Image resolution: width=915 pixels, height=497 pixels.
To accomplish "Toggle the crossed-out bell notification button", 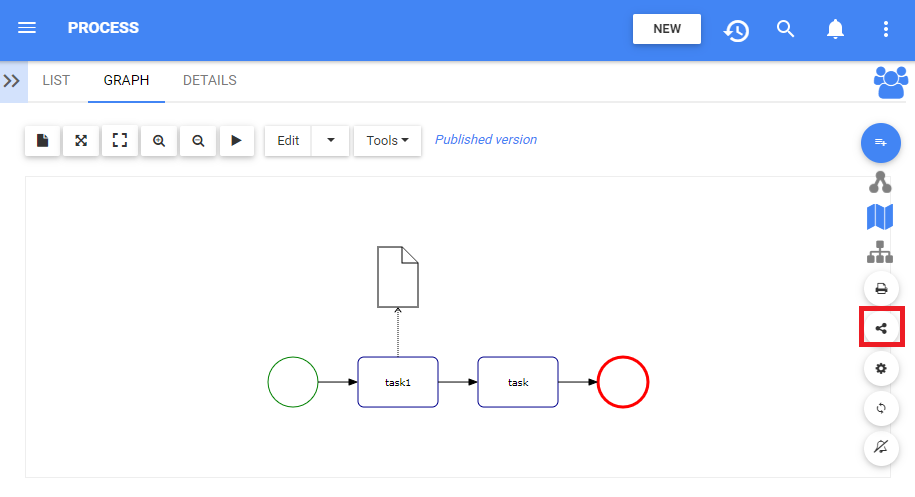I will point(881,448).
